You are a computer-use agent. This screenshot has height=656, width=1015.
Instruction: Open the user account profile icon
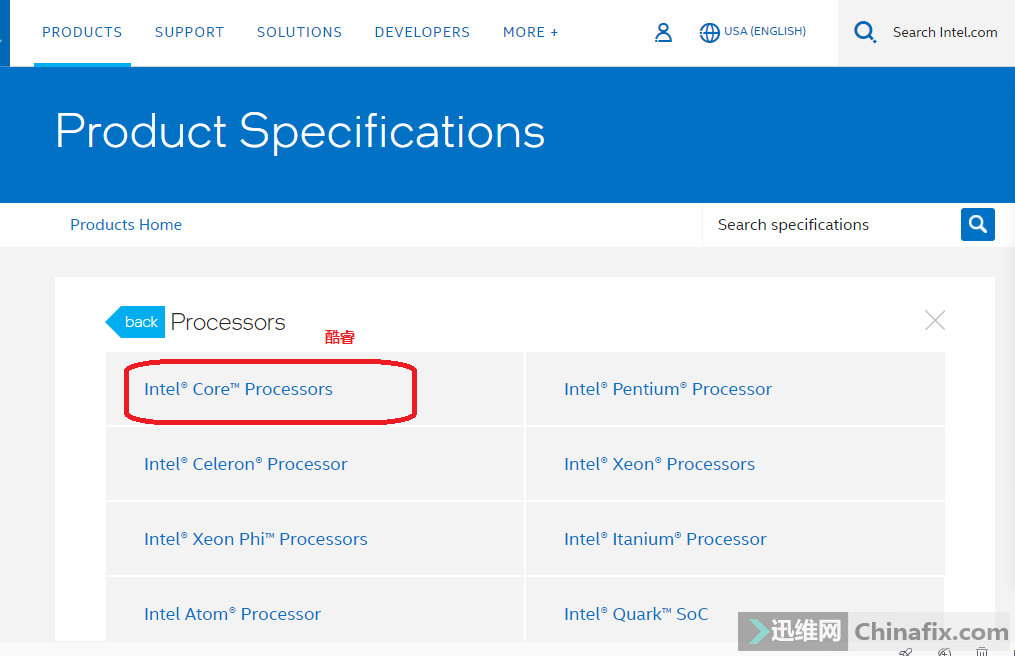tap(663, 32)
